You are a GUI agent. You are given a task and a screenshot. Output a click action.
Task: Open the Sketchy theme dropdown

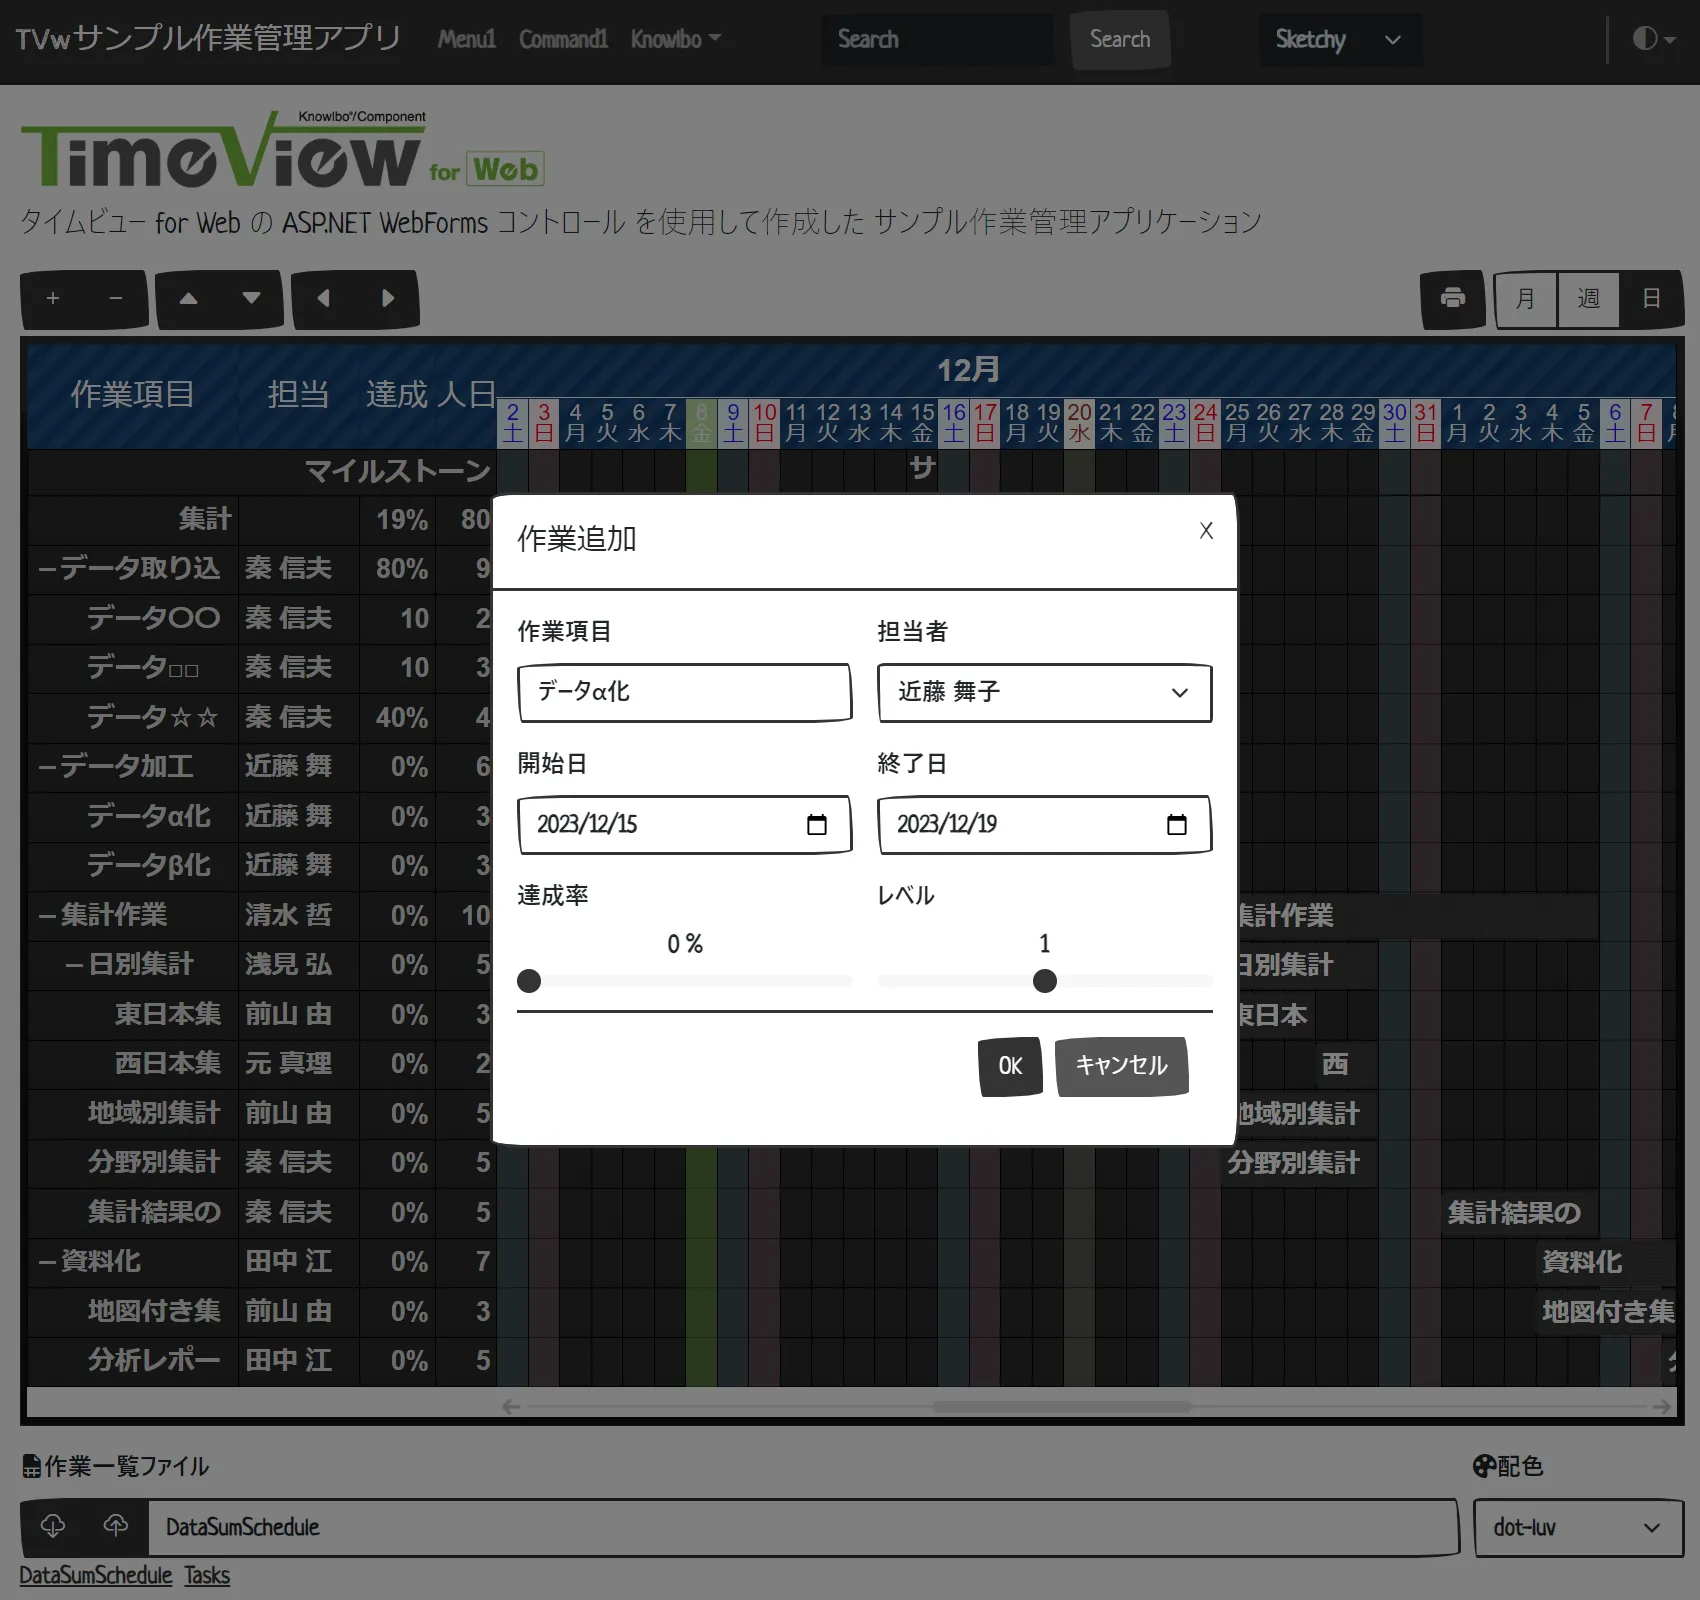[1338, 40]
